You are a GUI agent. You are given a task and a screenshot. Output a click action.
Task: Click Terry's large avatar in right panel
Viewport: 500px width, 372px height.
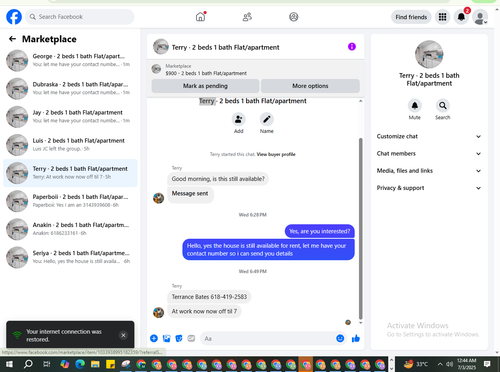(429, 54)
